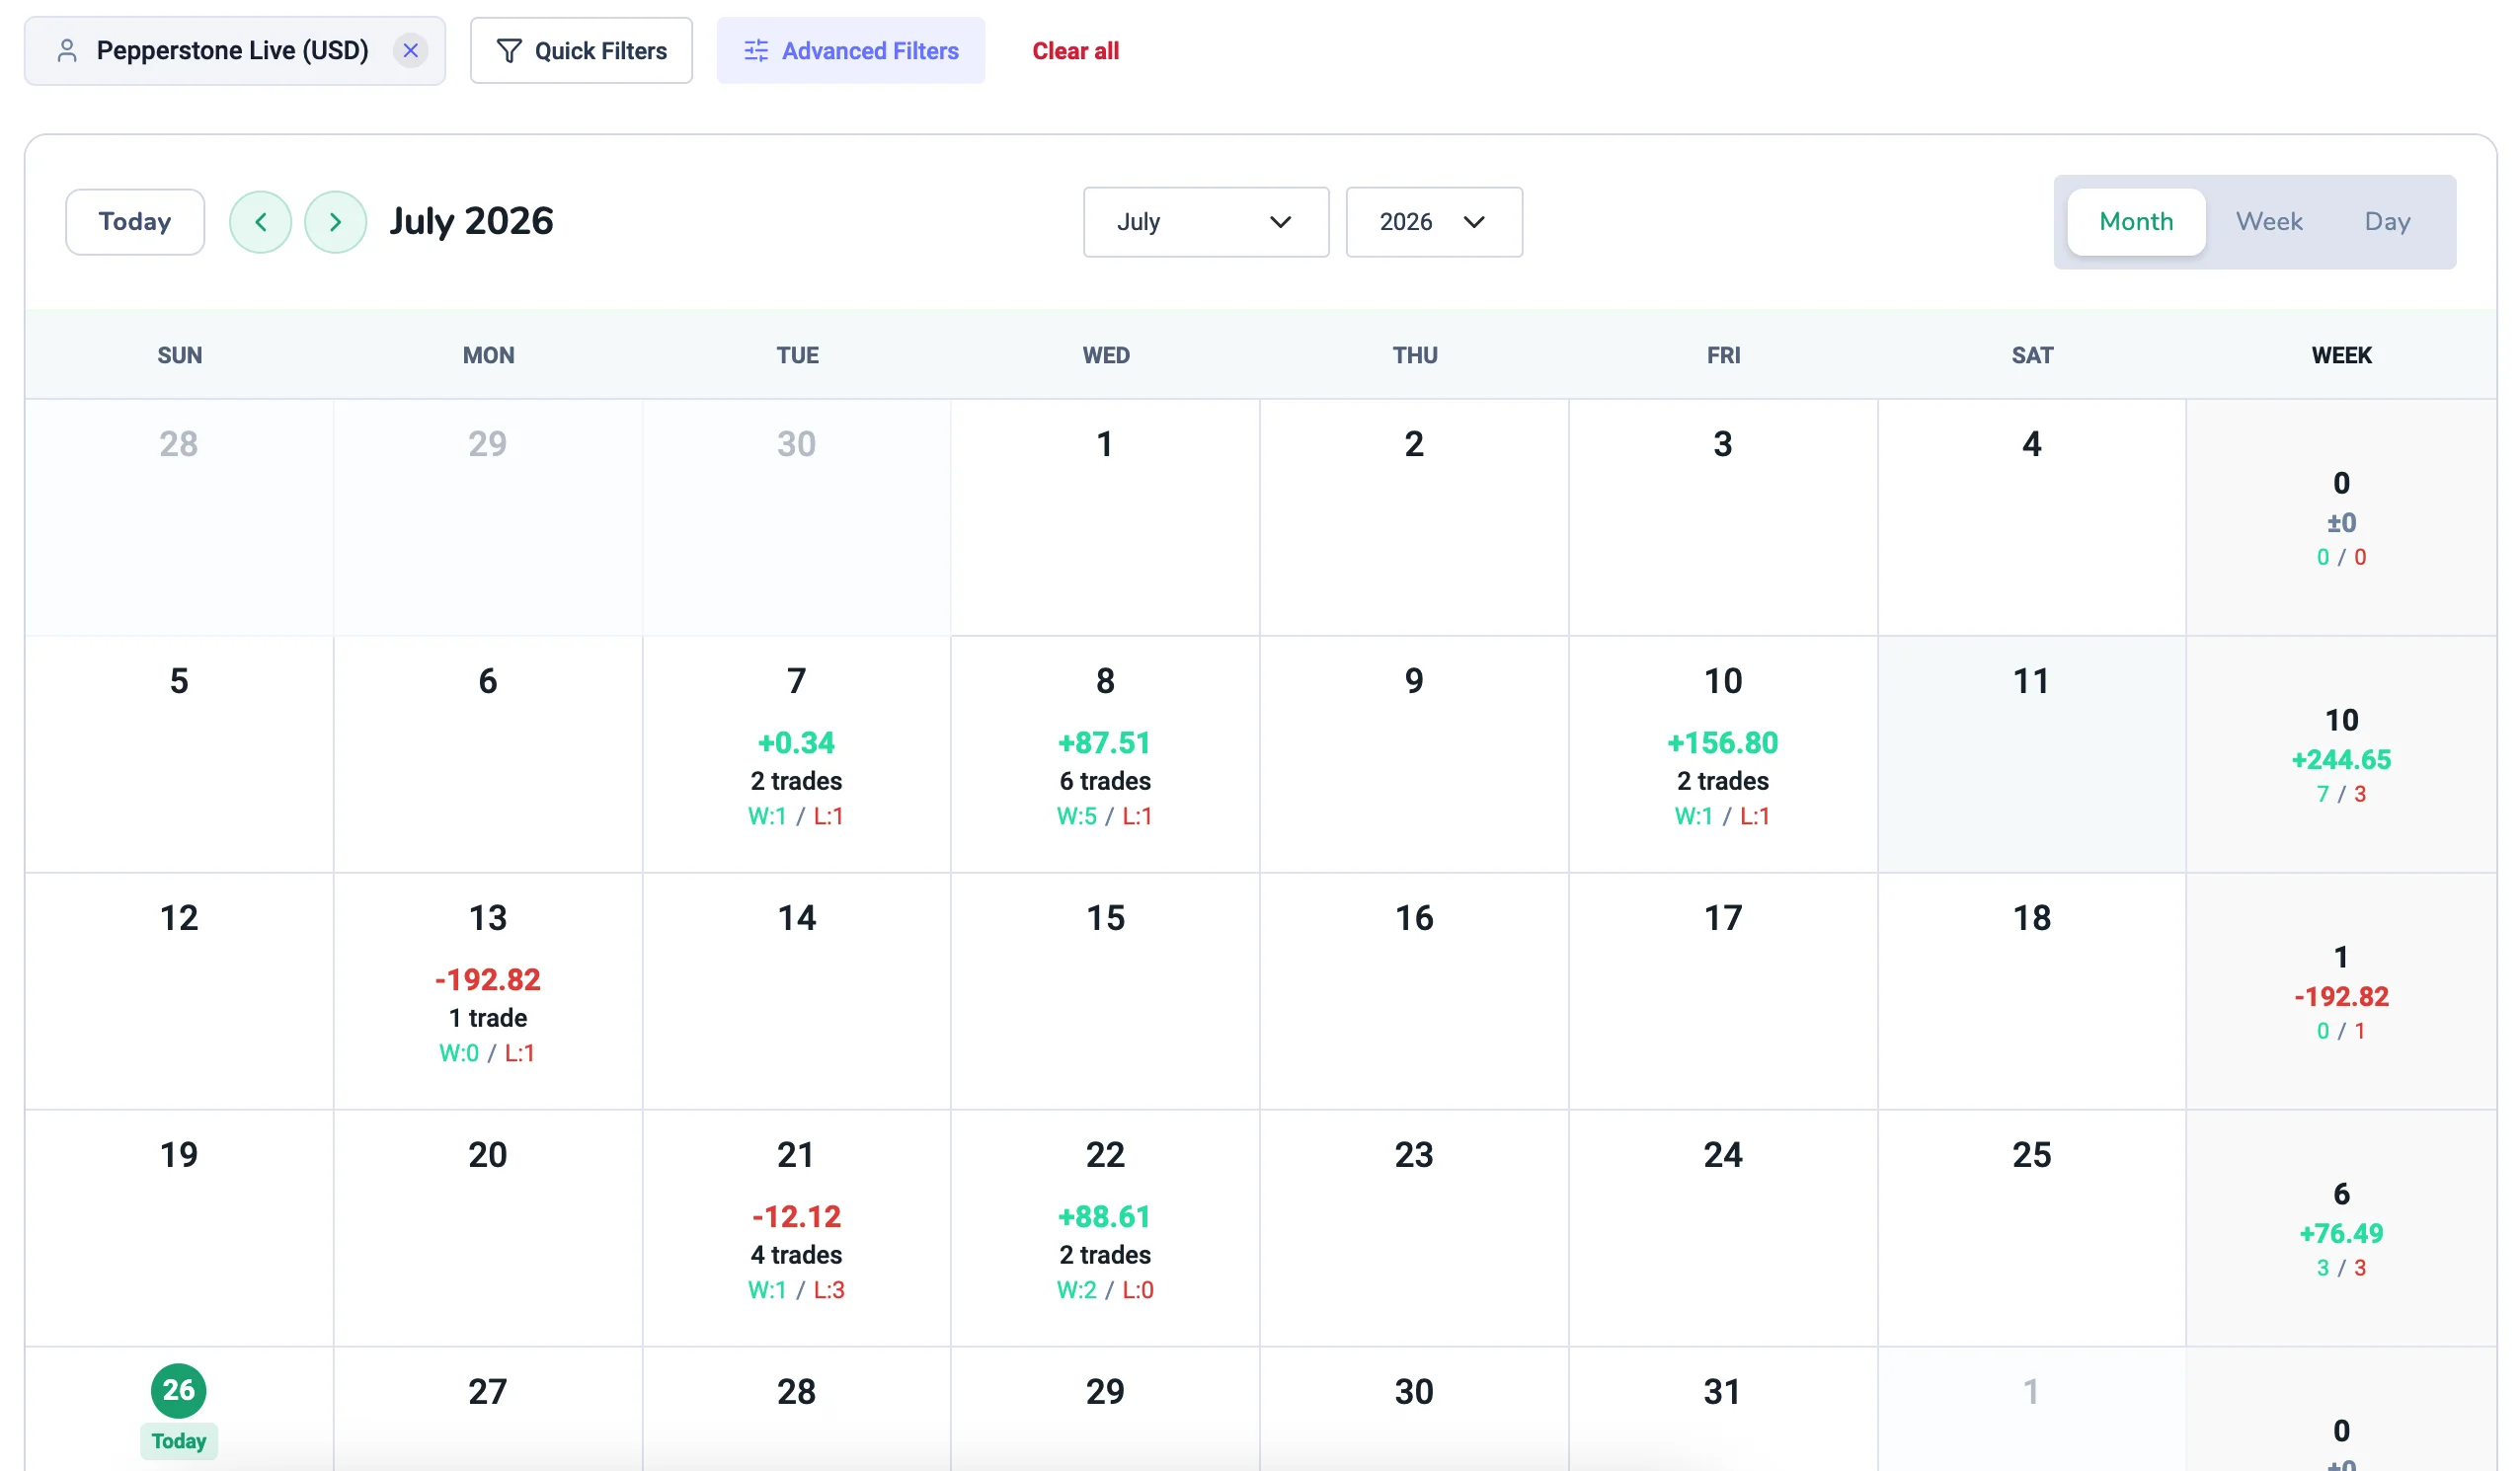Click the "4 trades" label on July 21
This screenshot has height=1471, width=2520.
pyautogui.click(x=796, y=1255)
